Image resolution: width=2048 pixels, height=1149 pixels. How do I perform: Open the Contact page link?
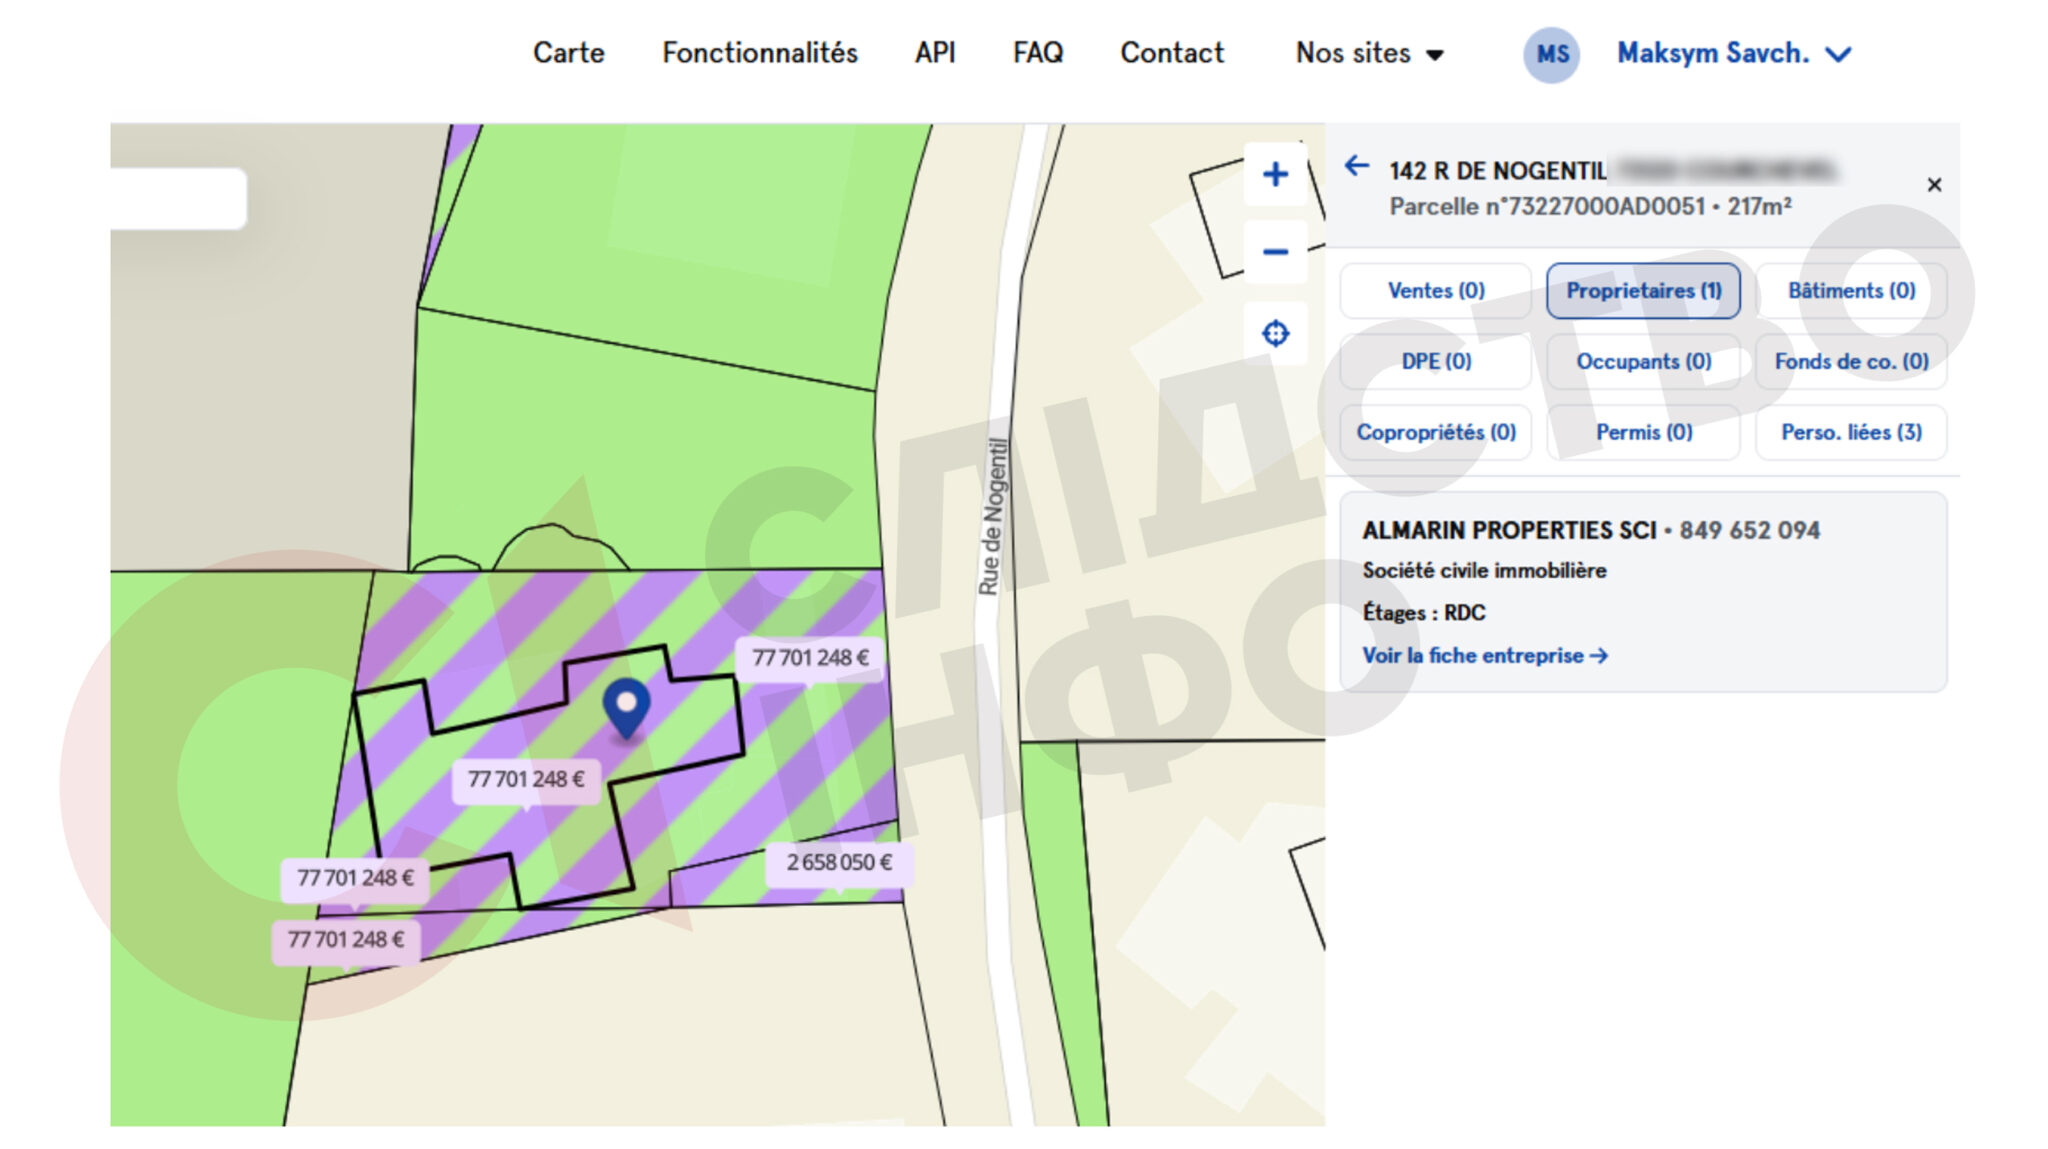pos(1171,53)
